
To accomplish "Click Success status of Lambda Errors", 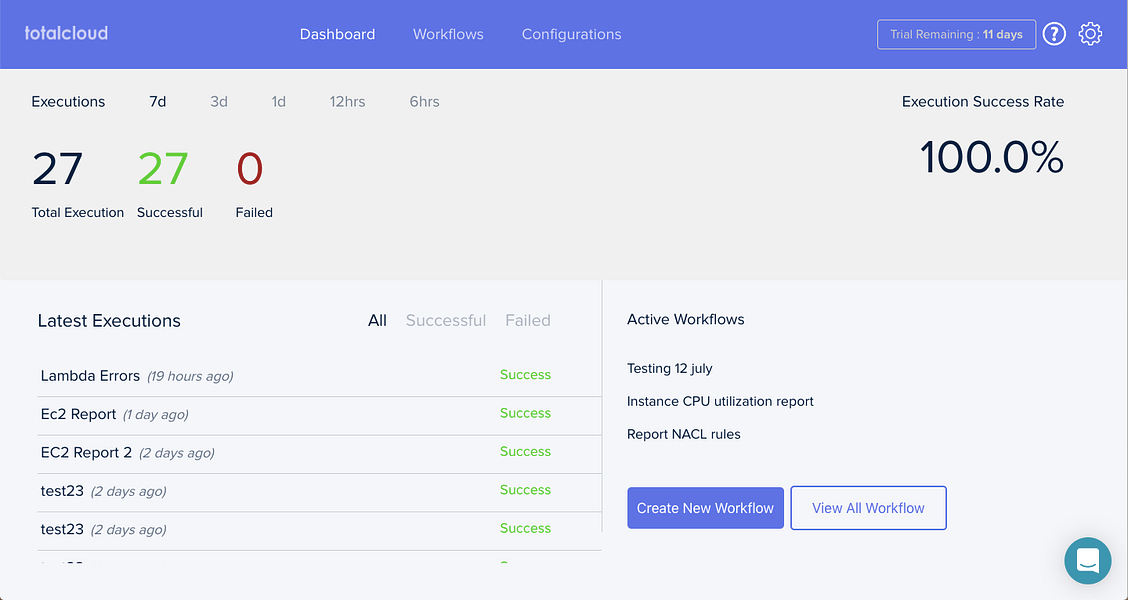I will tap(525, 375).
